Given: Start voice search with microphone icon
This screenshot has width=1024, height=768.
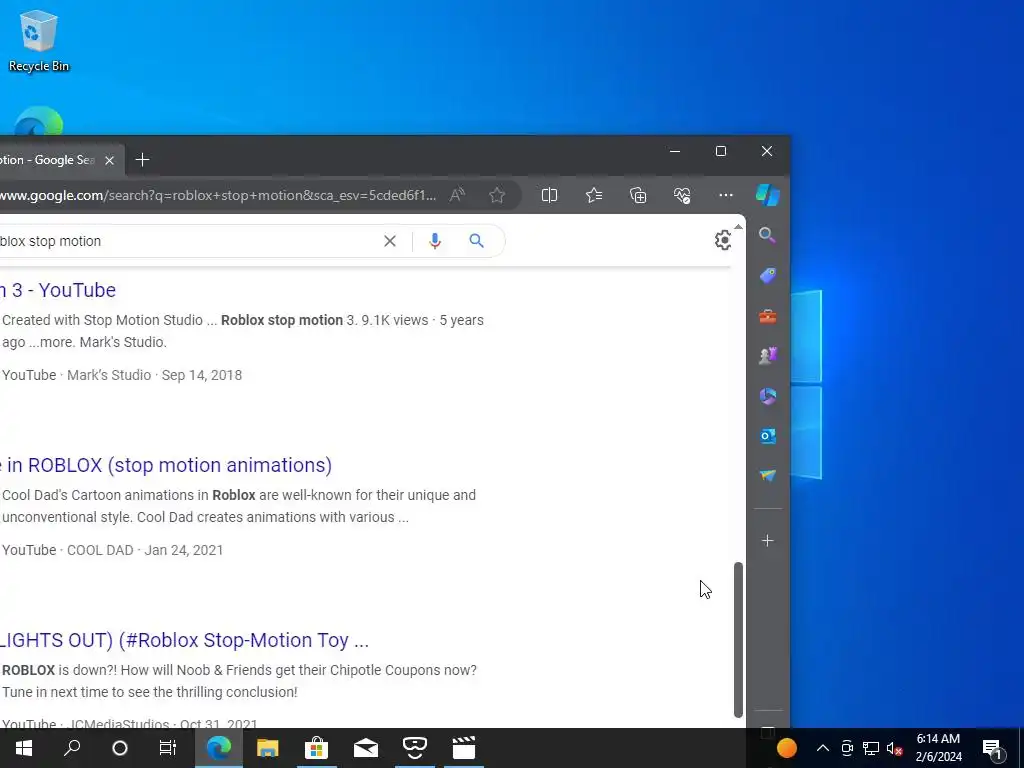Looking at the screenshot, I should click(435, 241).
